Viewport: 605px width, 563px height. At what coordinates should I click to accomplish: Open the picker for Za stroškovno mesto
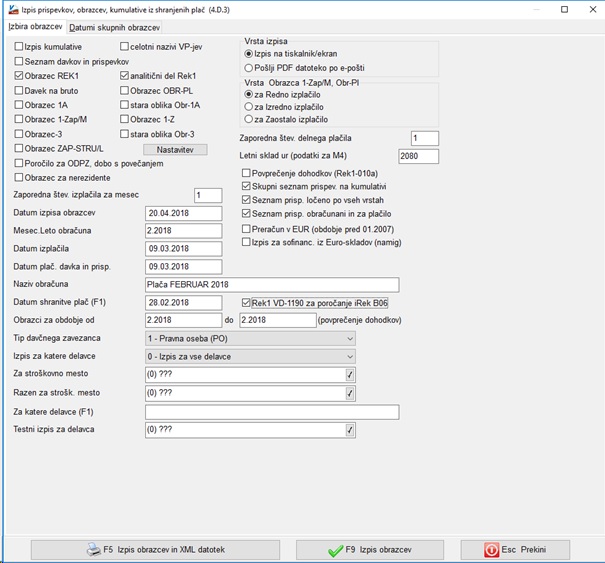click(x=350, y=375)
